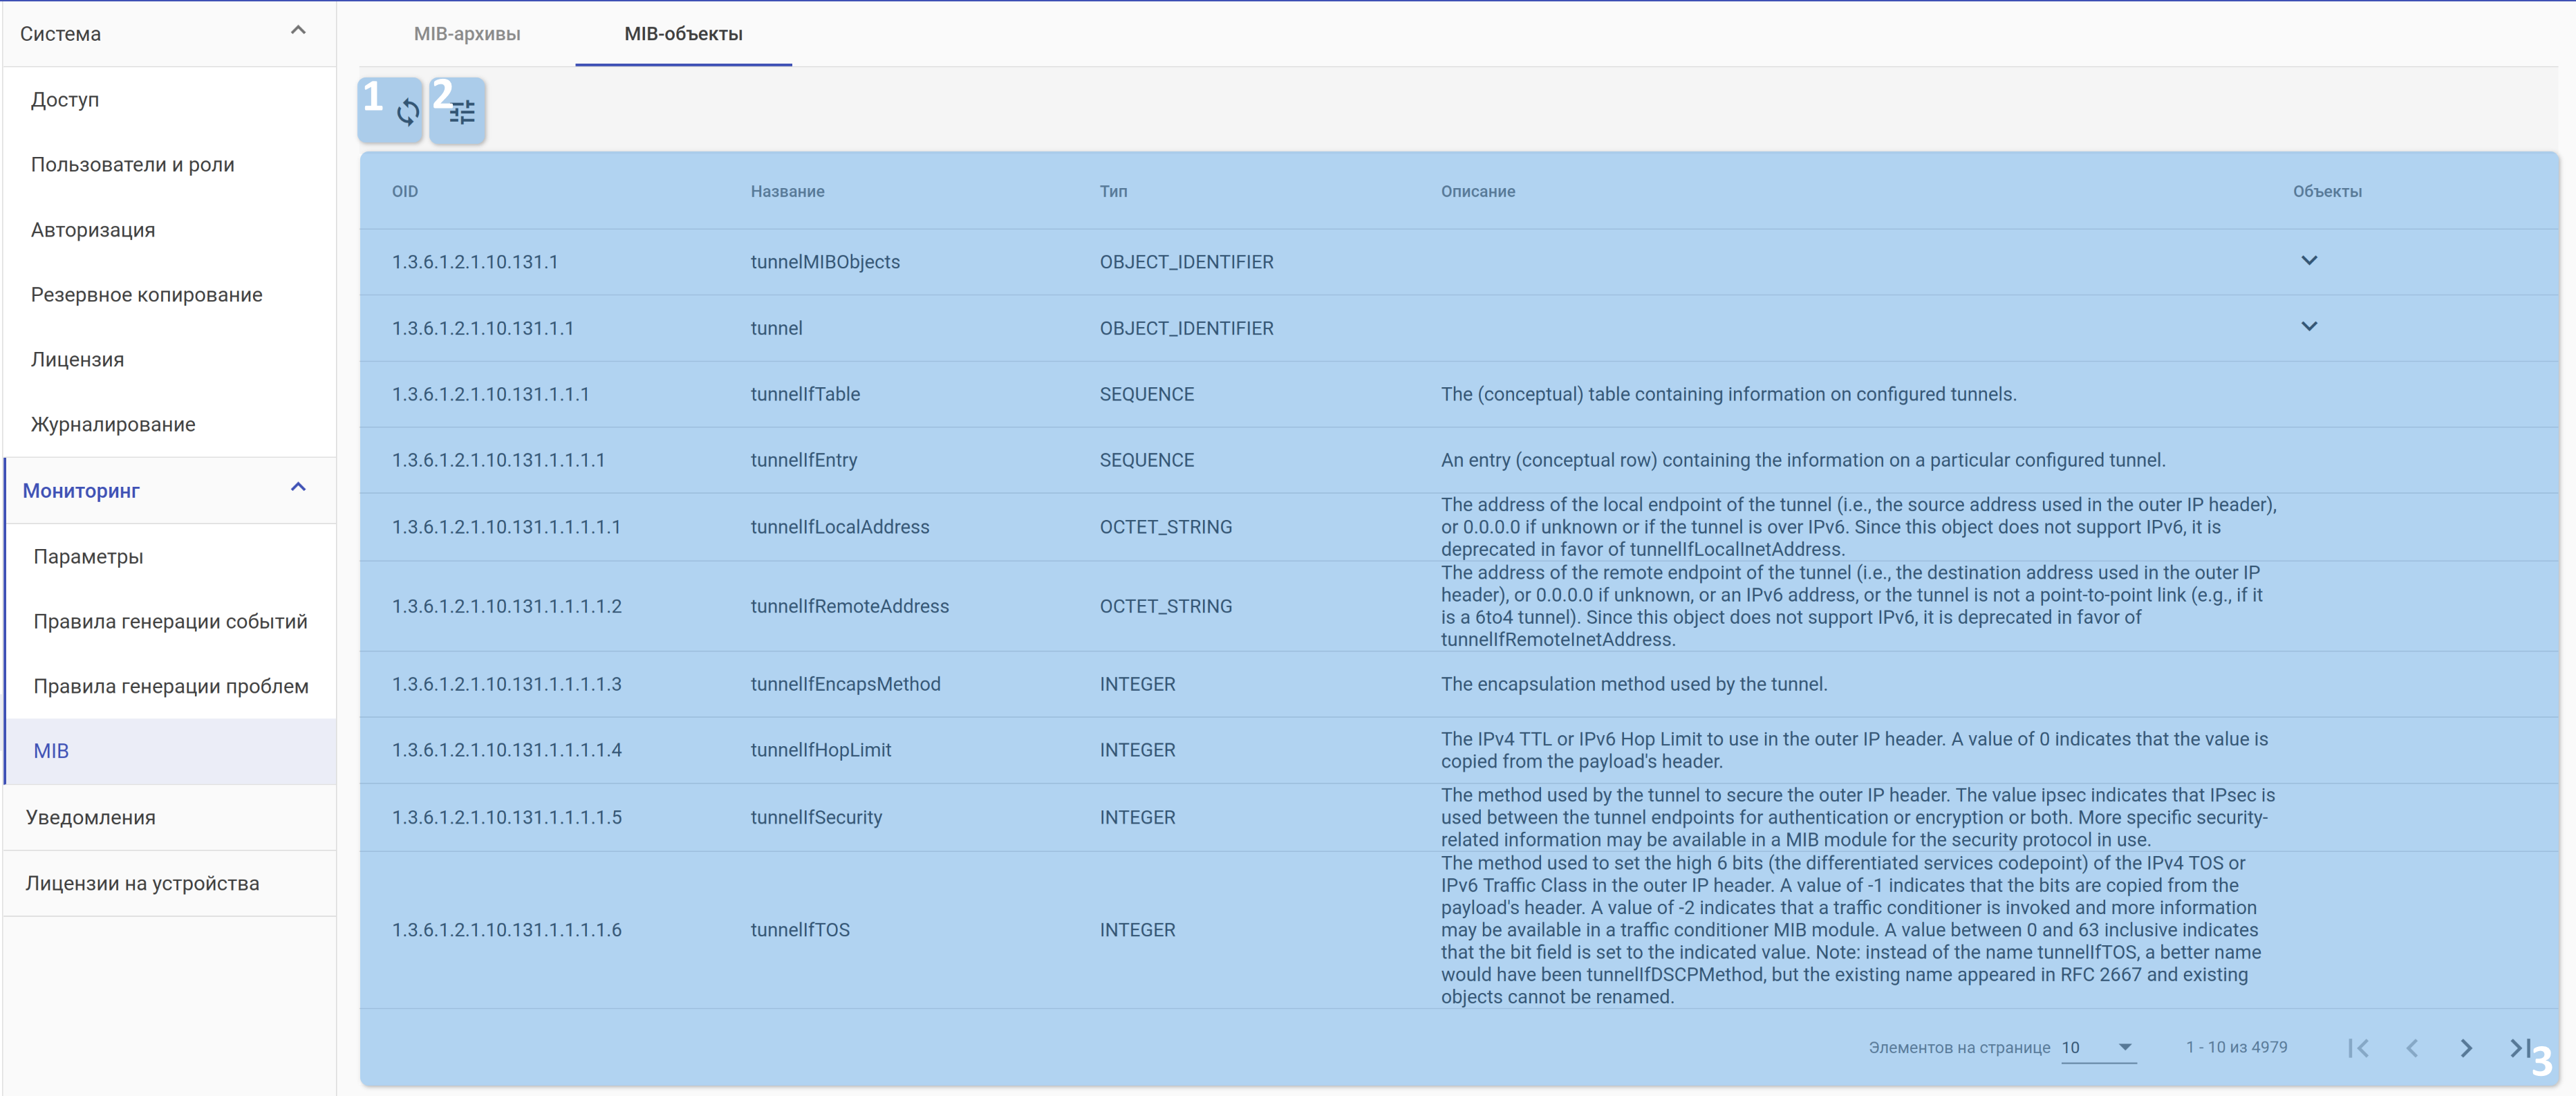Screen dimensions: 2576x1096
Task: Expand objects of the tunnel row
Action: click(x=2308, y=327)
